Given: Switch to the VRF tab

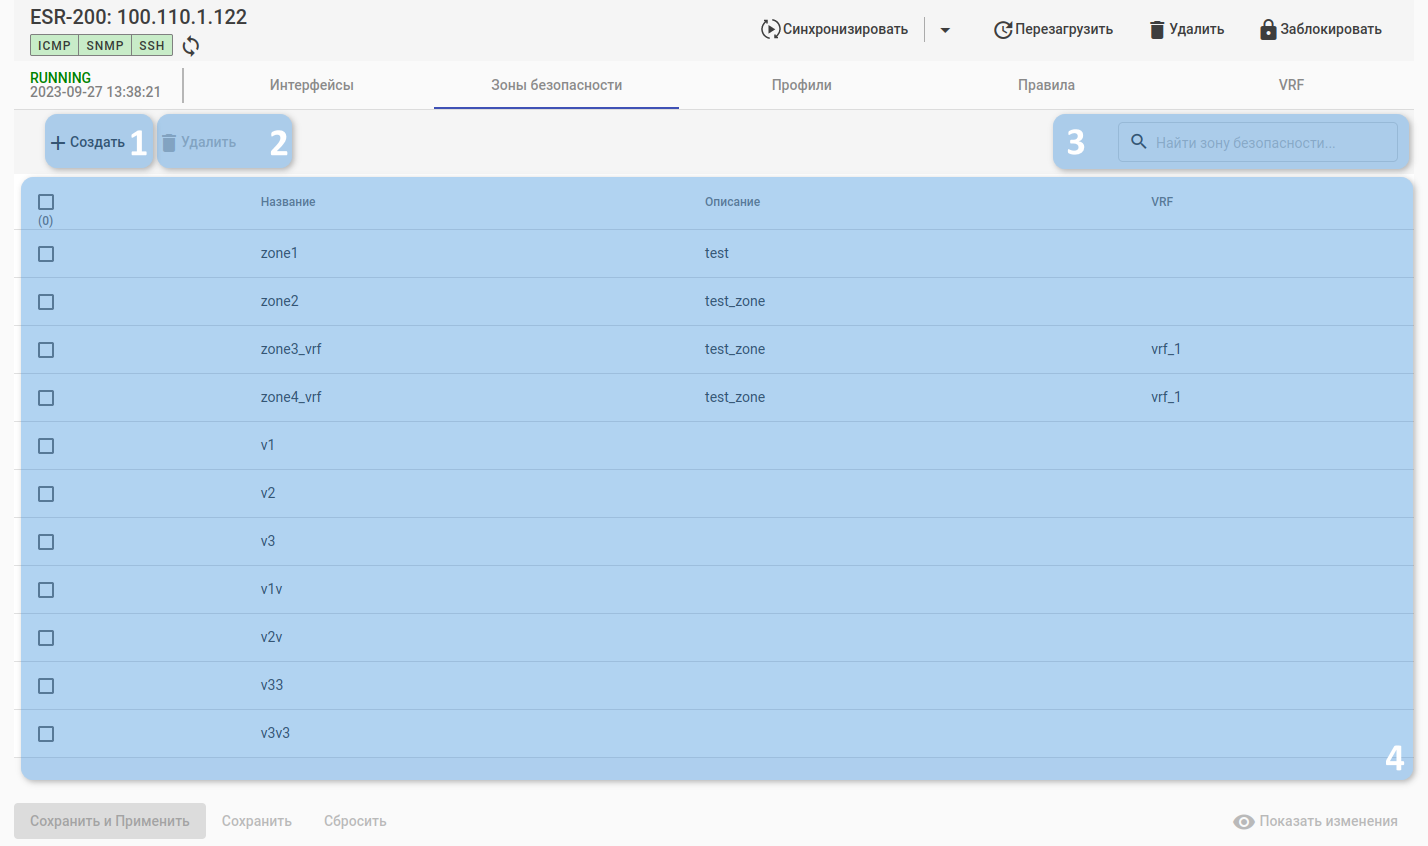Looking at the screenshot, I should tap(1291, 85).
